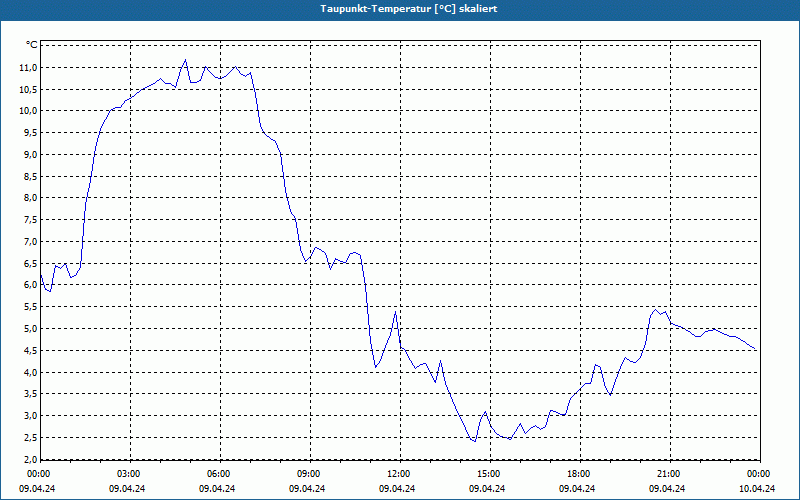The height and width of the screenshot is (500, 800).
Task: Click the '09.04.24' date below '03:00'
Action: click(x=127, y=488)
